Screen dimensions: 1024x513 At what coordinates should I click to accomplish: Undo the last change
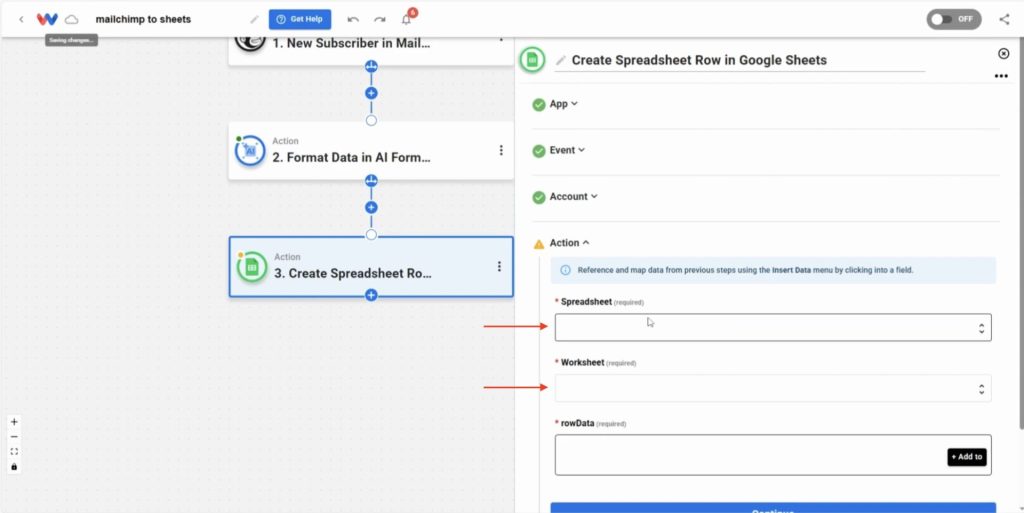coord(353,20)
